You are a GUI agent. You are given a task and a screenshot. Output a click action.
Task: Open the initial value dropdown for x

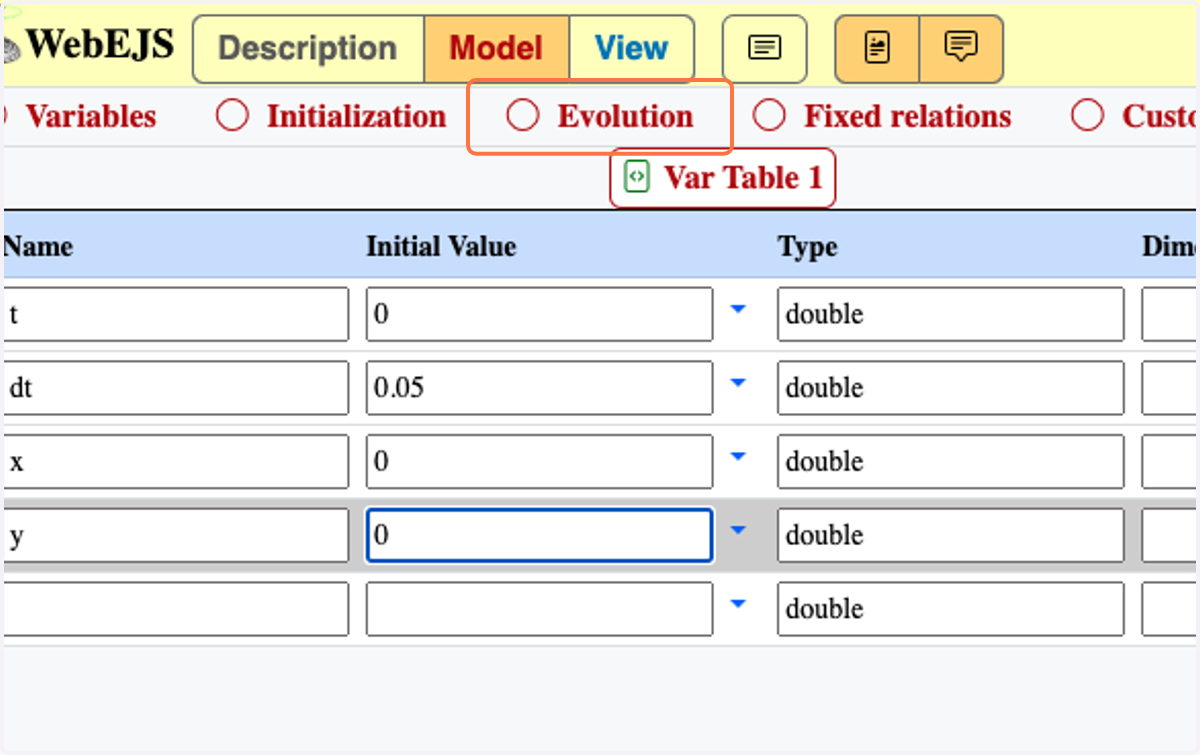click(x=738, y=458)
